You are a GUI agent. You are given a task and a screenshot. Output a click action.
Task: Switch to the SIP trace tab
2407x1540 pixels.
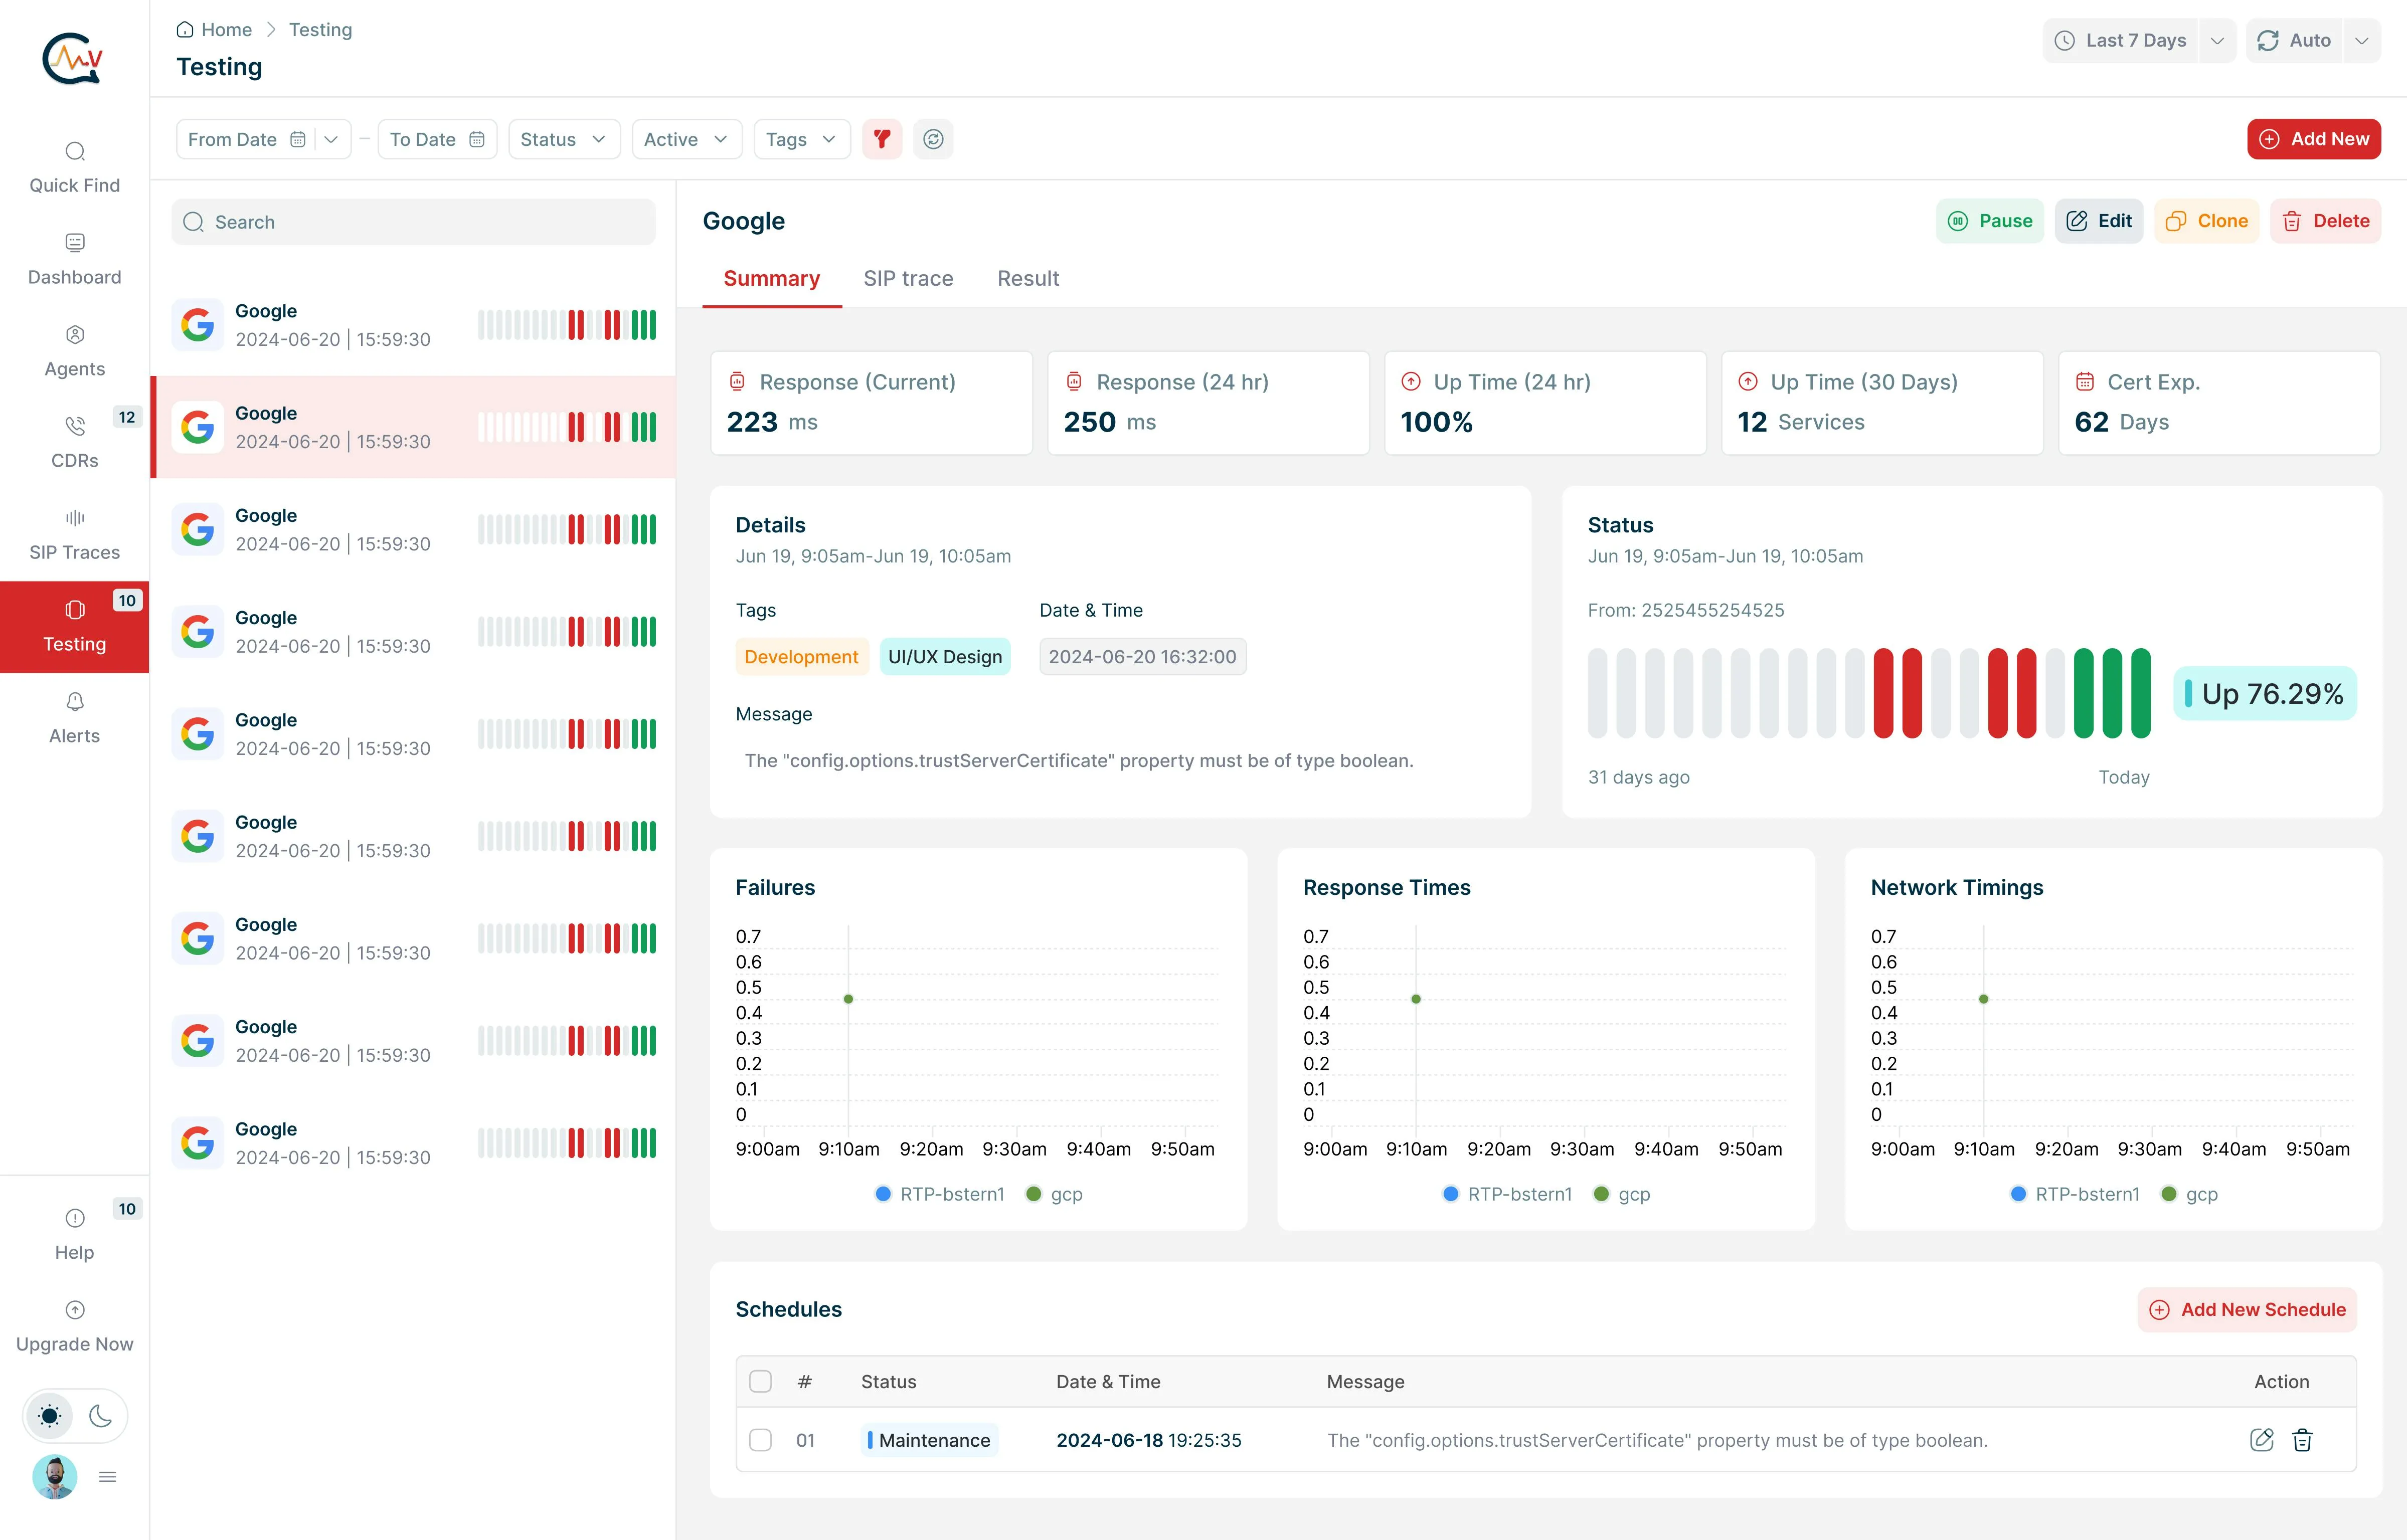(x=908, y=278)
